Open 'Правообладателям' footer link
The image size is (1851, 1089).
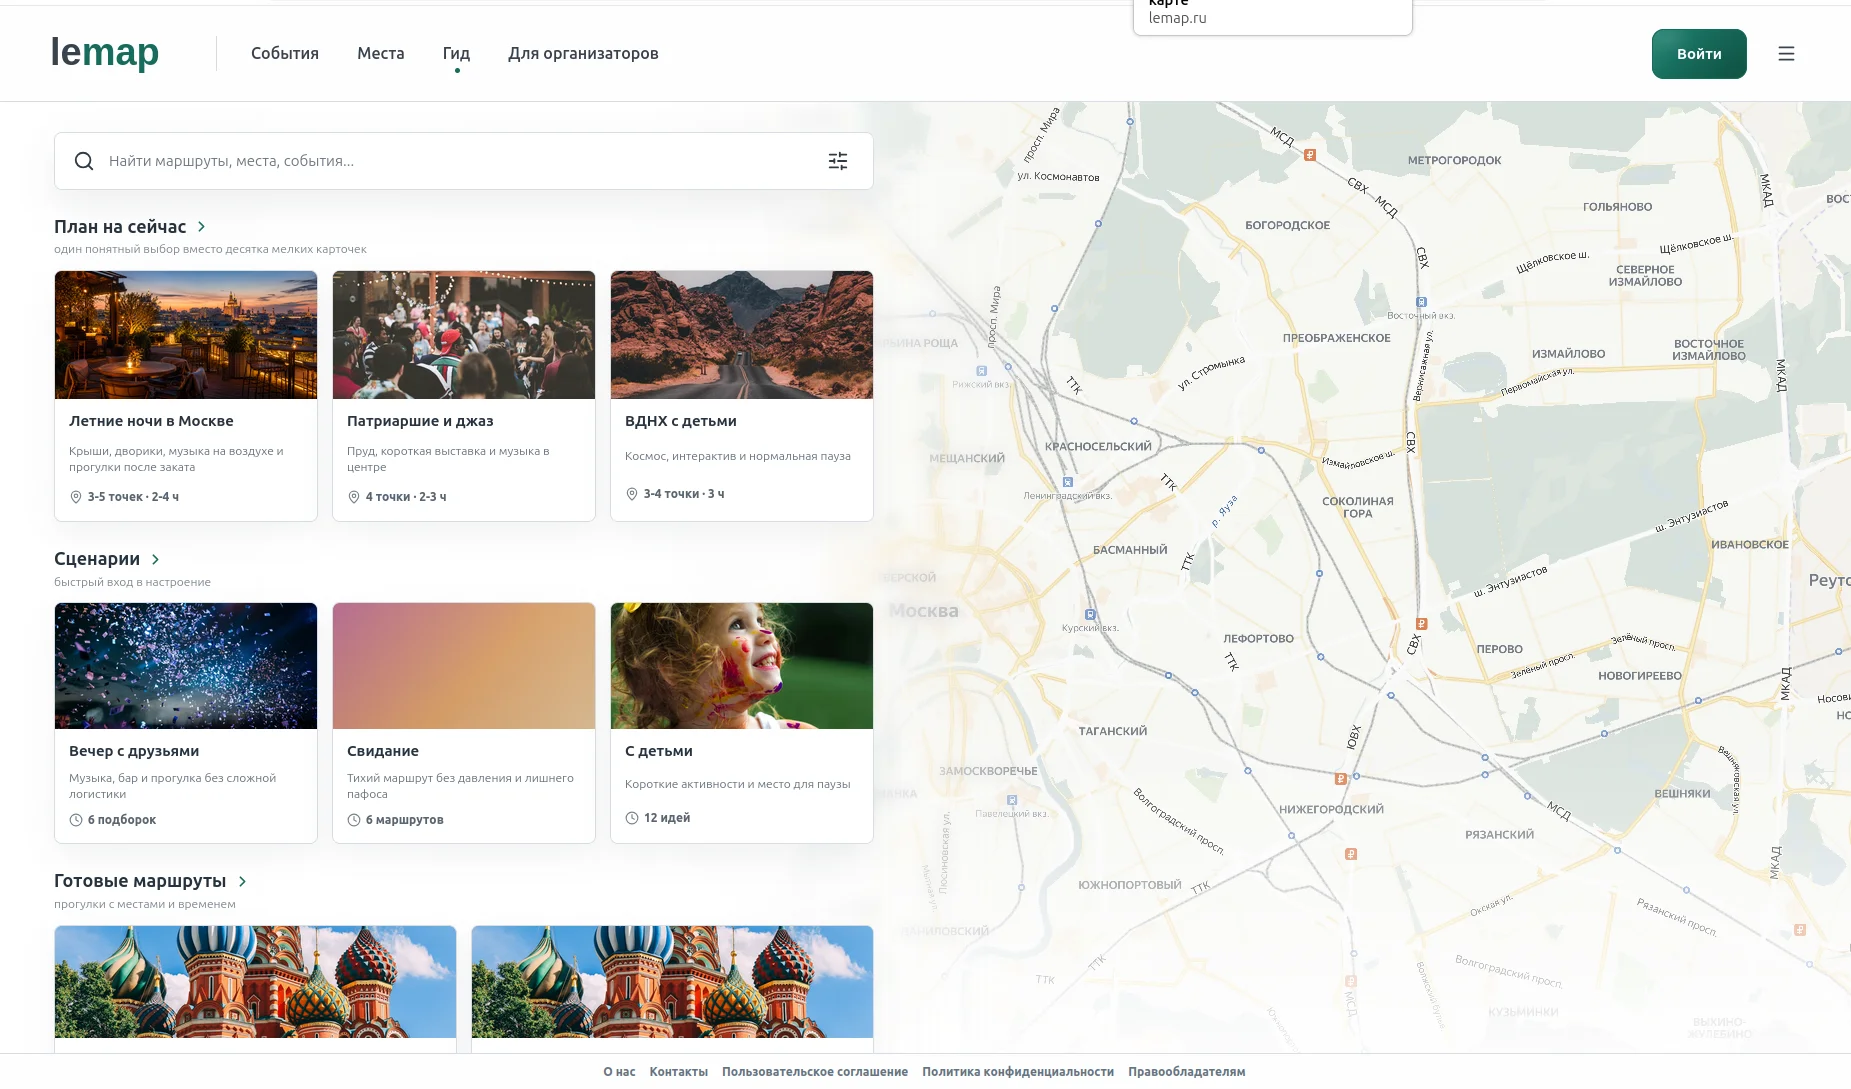click(1187, 1072)
